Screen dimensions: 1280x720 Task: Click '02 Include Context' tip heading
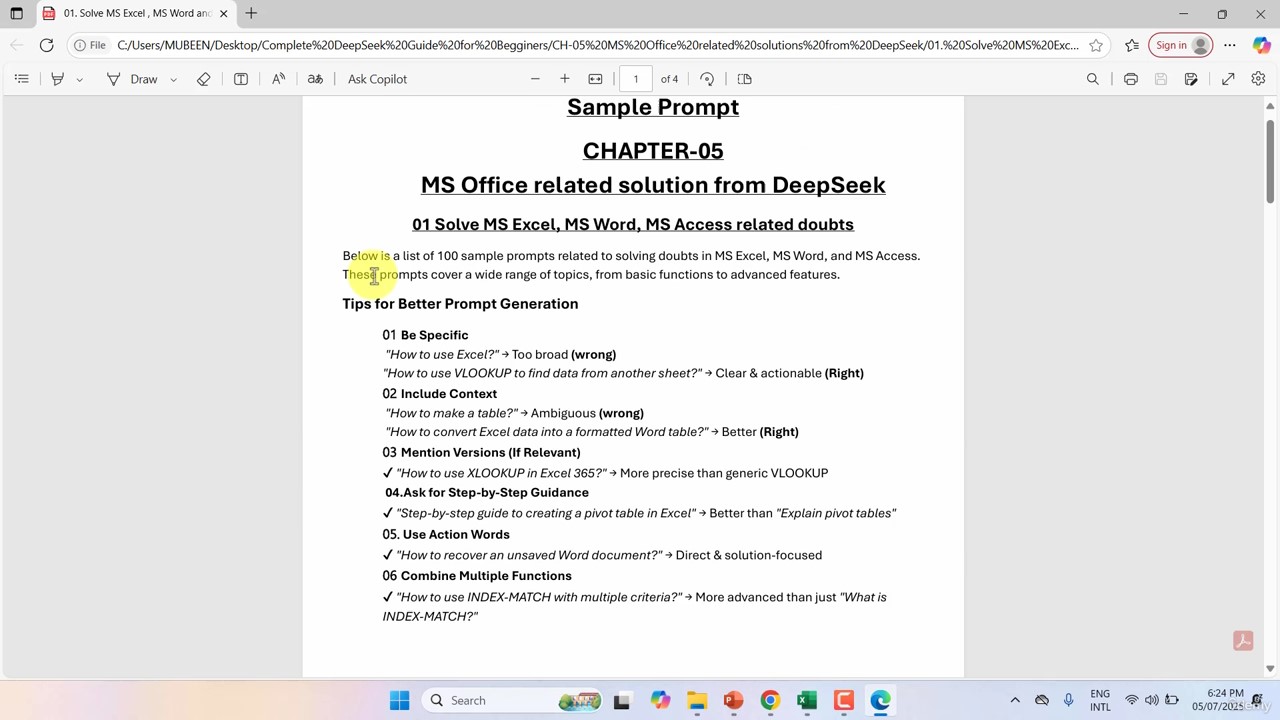click(x=439, y=394)
